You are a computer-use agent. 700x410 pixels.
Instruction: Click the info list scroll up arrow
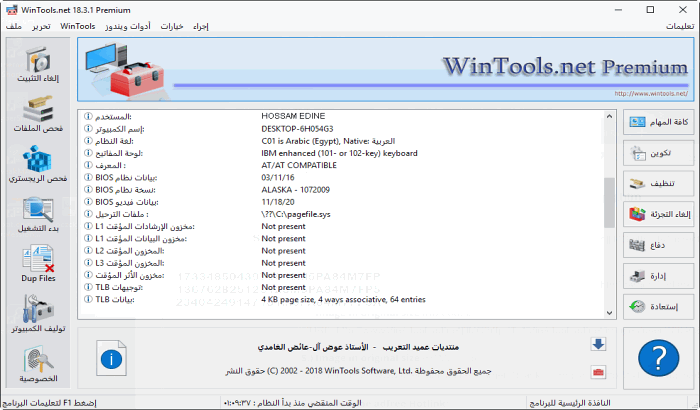tap(609, 116)
